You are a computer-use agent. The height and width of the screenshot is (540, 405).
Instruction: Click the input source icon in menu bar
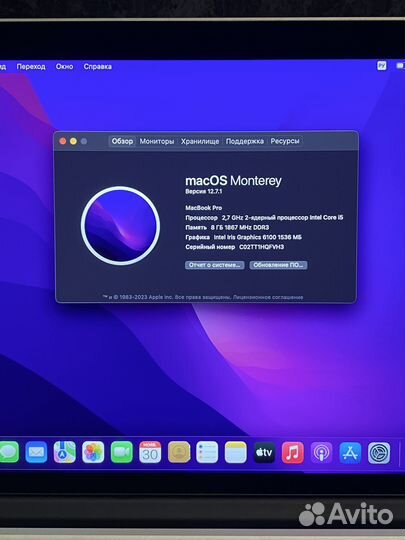(382, 65)
